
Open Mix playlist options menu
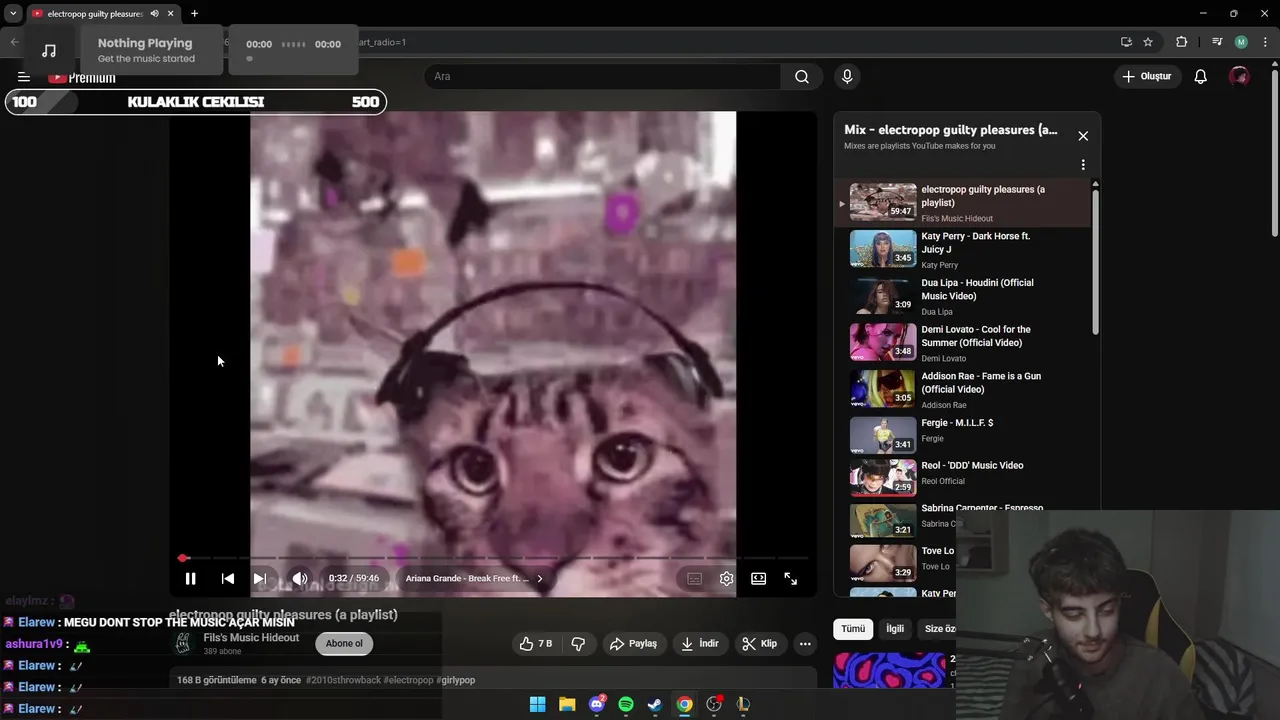(x=1083, y=165)
